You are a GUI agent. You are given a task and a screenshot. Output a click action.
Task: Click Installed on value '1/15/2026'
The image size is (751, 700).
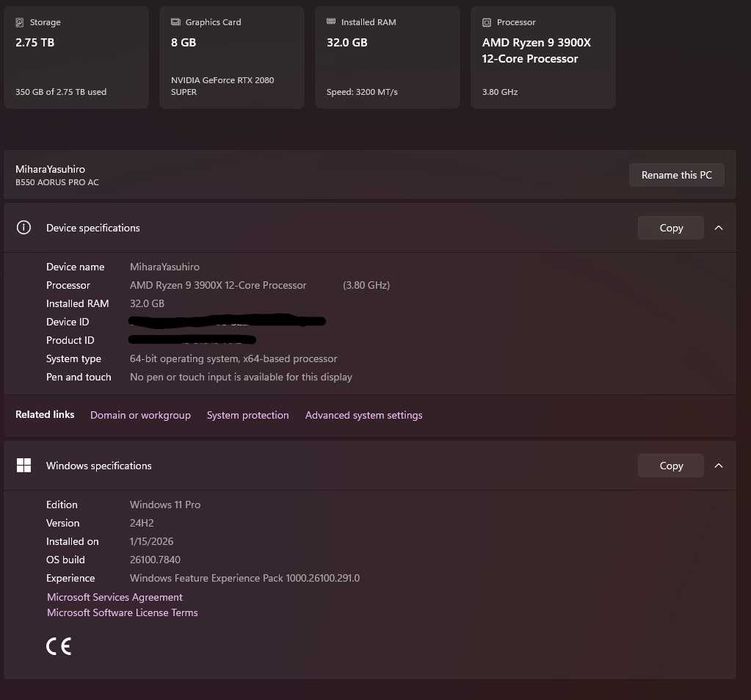151,542
